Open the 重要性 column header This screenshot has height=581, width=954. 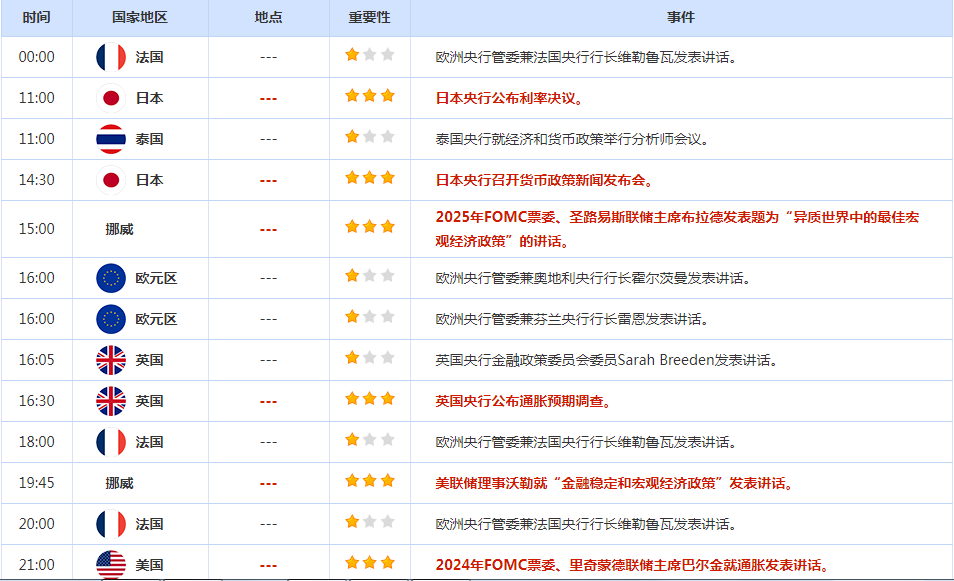click(367, 16)
